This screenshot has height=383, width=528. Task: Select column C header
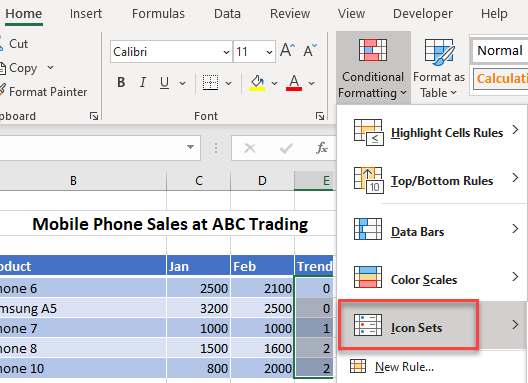point(199,181)
